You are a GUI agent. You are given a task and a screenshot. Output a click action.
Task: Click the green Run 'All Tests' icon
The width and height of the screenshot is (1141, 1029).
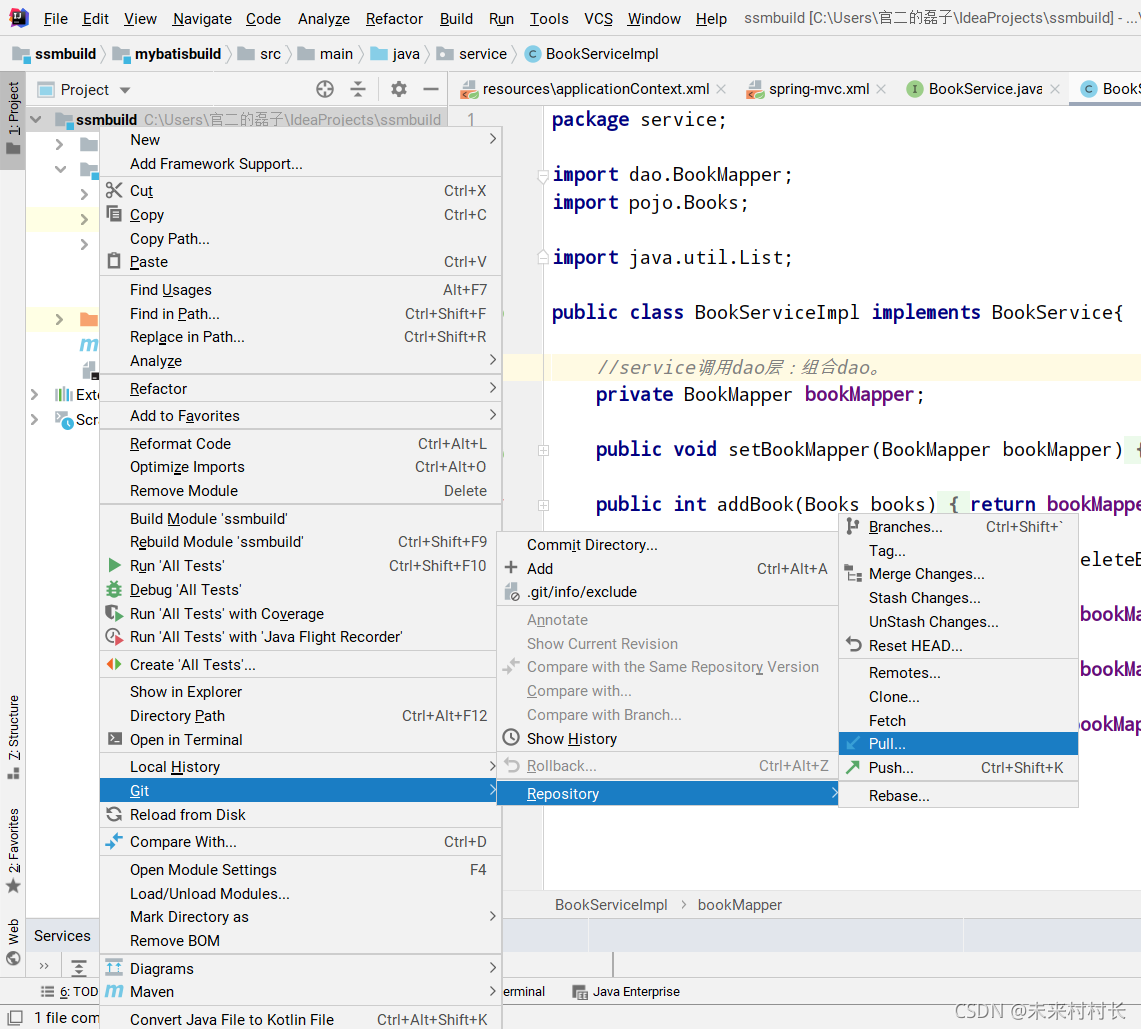tap(114, 565)
